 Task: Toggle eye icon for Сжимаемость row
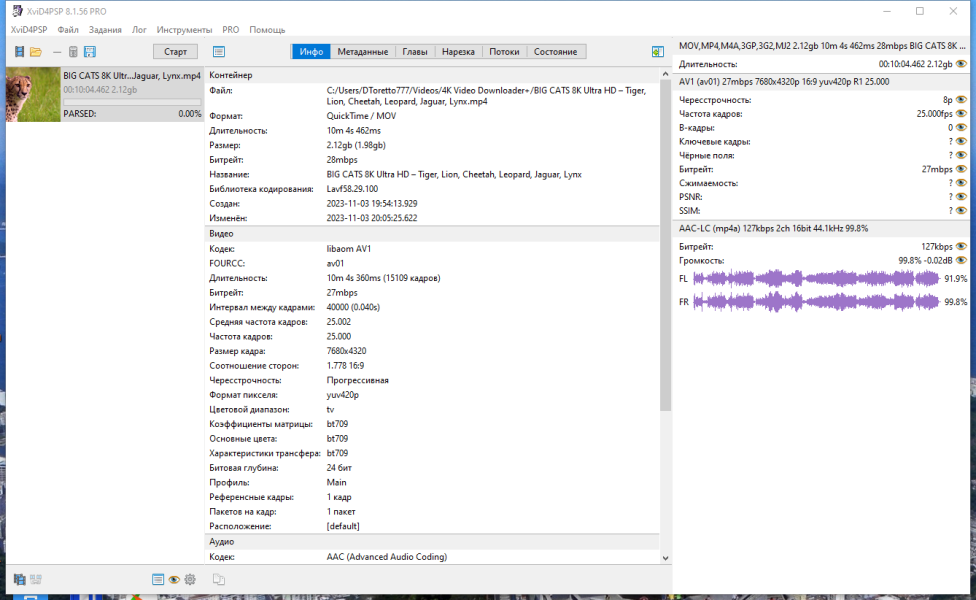tap(961, 183)
